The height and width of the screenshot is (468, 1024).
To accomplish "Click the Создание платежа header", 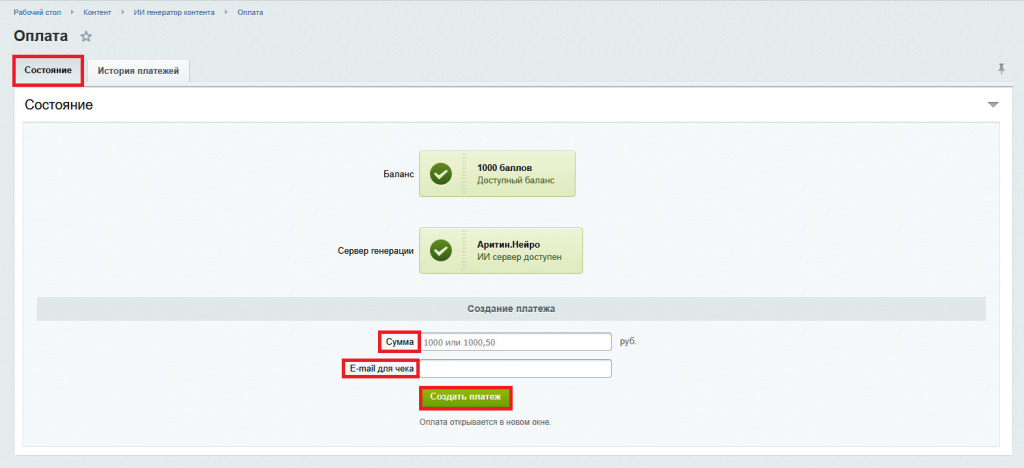I will 511,309.
